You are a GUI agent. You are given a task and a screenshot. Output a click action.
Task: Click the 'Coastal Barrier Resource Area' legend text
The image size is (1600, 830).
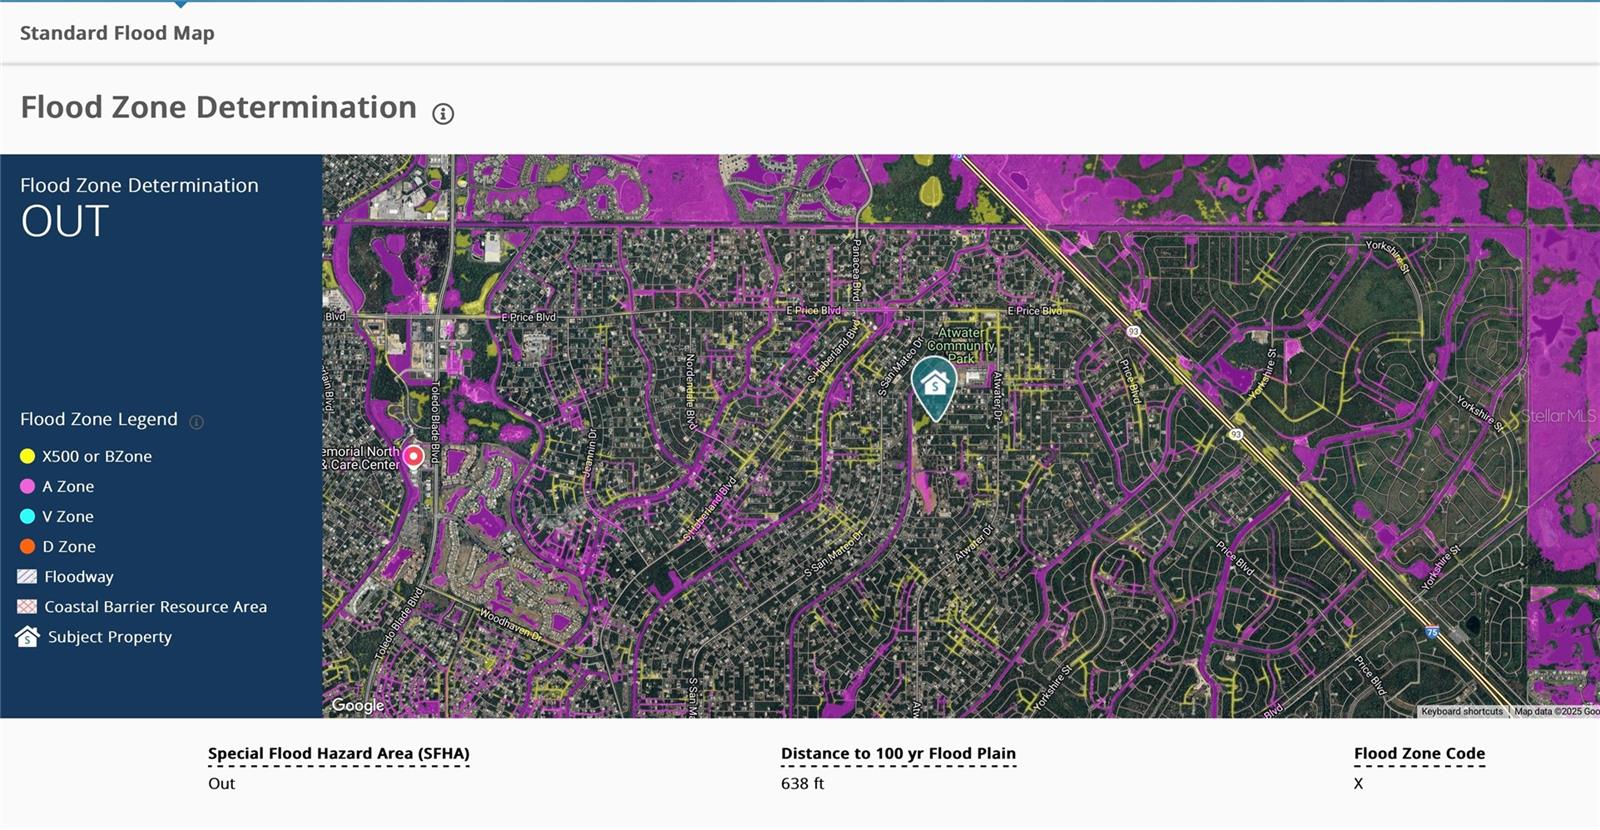coord(155,606)
